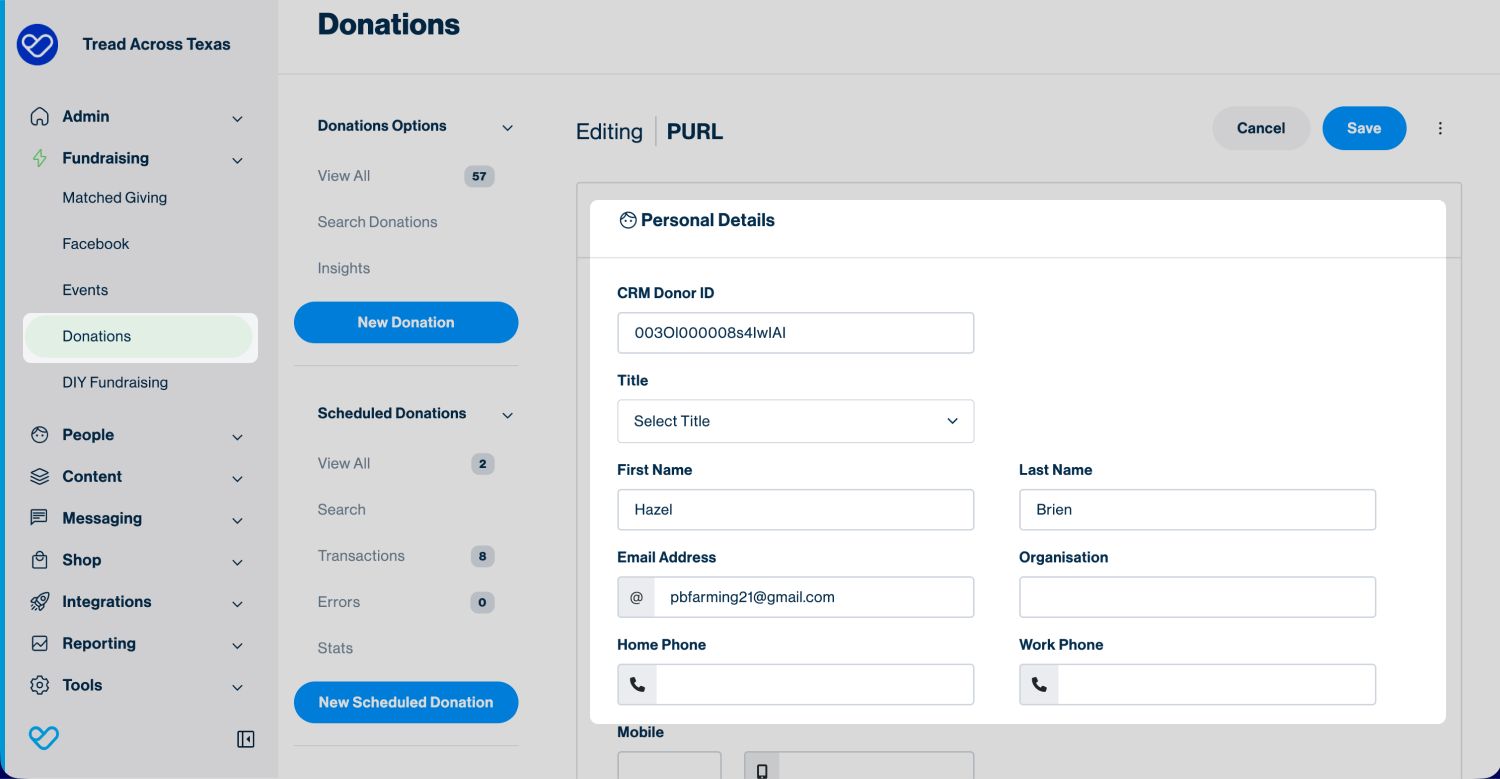Screen dimensions: 1500x779
Task: Collapse the Scheduled Donations section
Action: tap(507, 415)
